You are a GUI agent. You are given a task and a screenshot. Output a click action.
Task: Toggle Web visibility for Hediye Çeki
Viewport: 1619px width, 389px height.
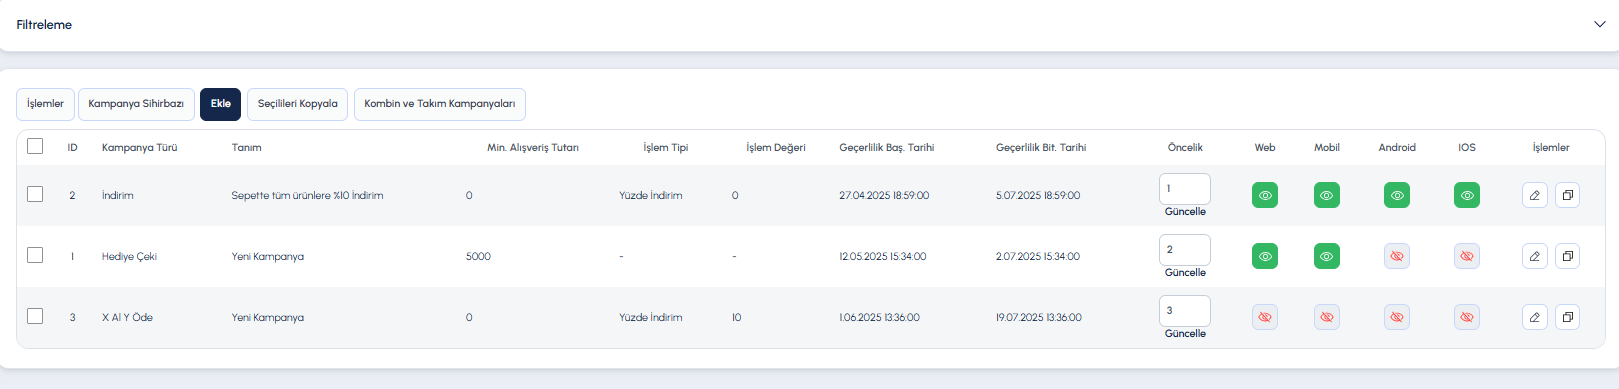(x=1265, y=256)
